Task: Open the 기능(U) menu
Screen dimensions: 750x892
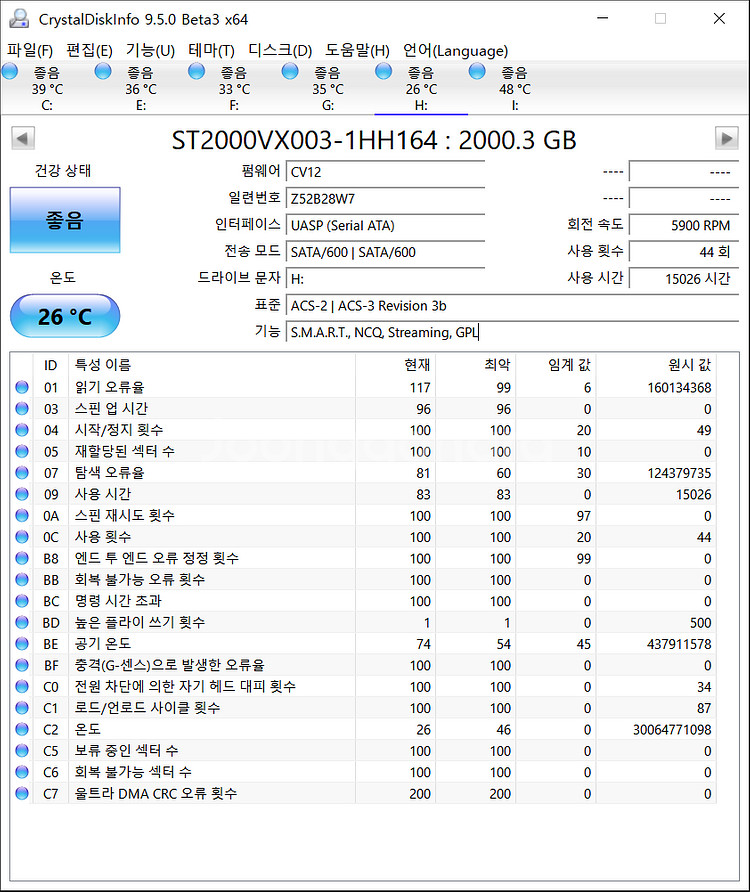Action: (x=150, y=51)
